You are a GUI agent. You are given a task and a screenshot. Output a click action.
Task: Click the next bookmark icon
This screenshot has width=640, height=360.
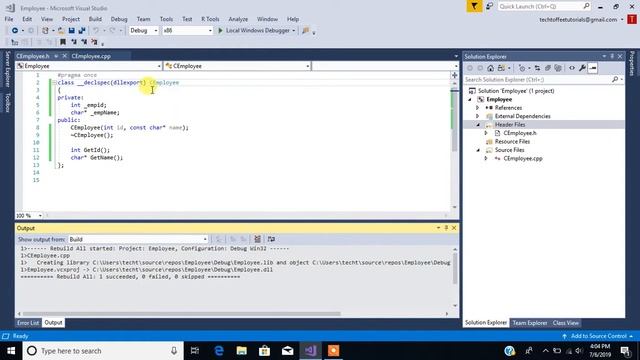coord(84,42)
